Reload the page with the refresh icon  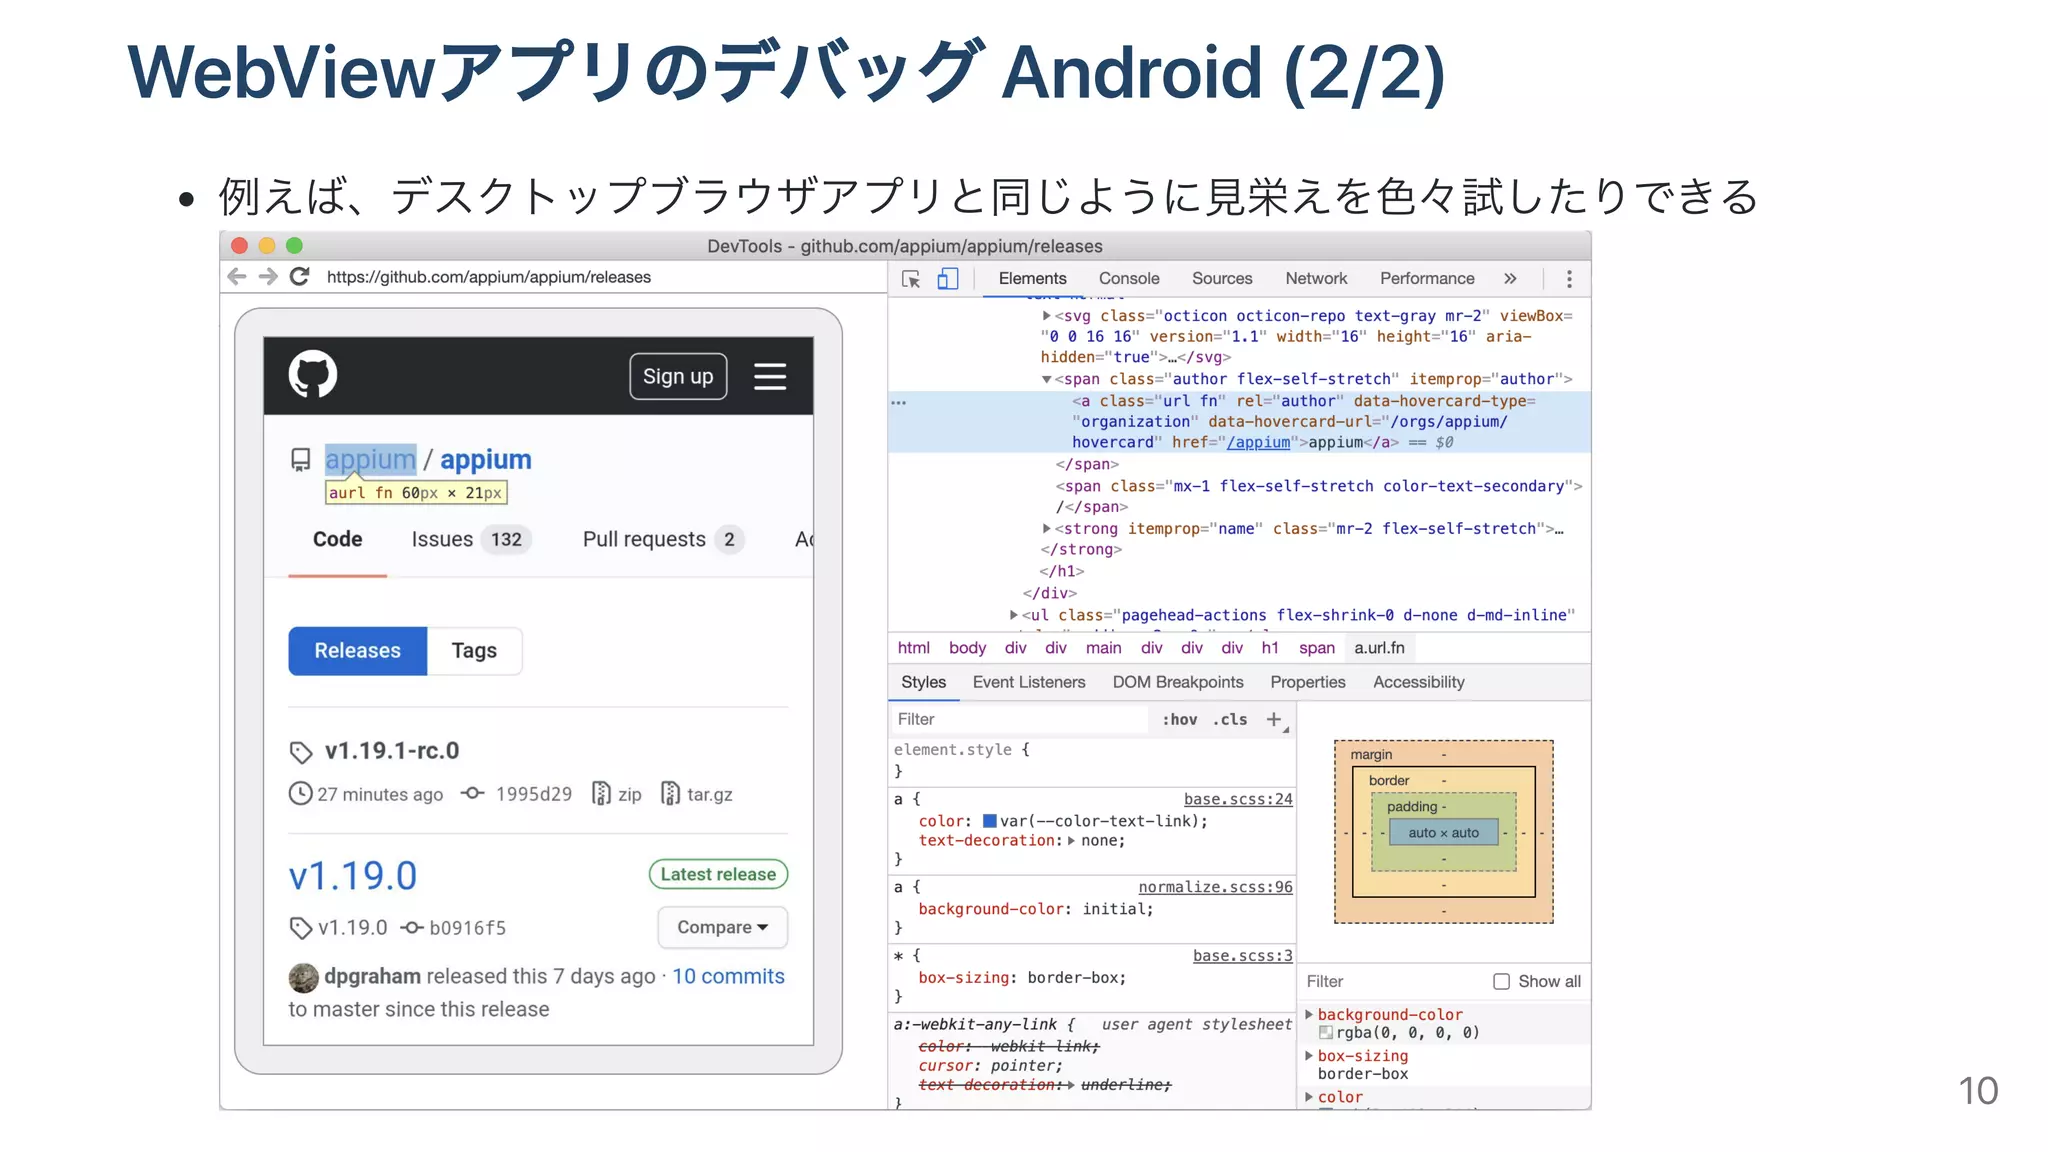pos(299,277)
